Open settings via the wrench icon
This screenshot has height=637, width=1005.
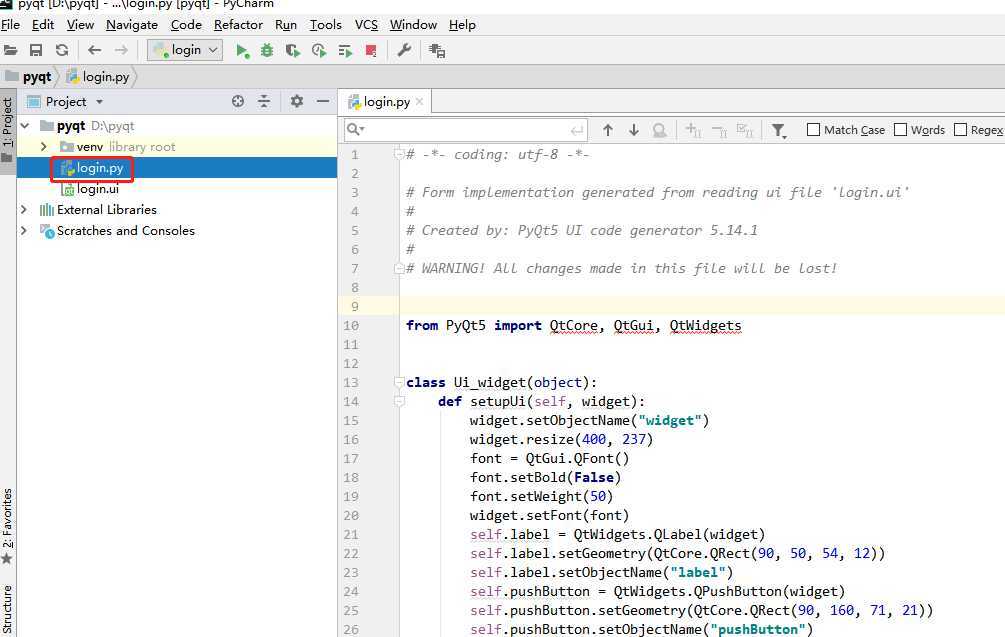pyautogui.click(x=404, y=50)
